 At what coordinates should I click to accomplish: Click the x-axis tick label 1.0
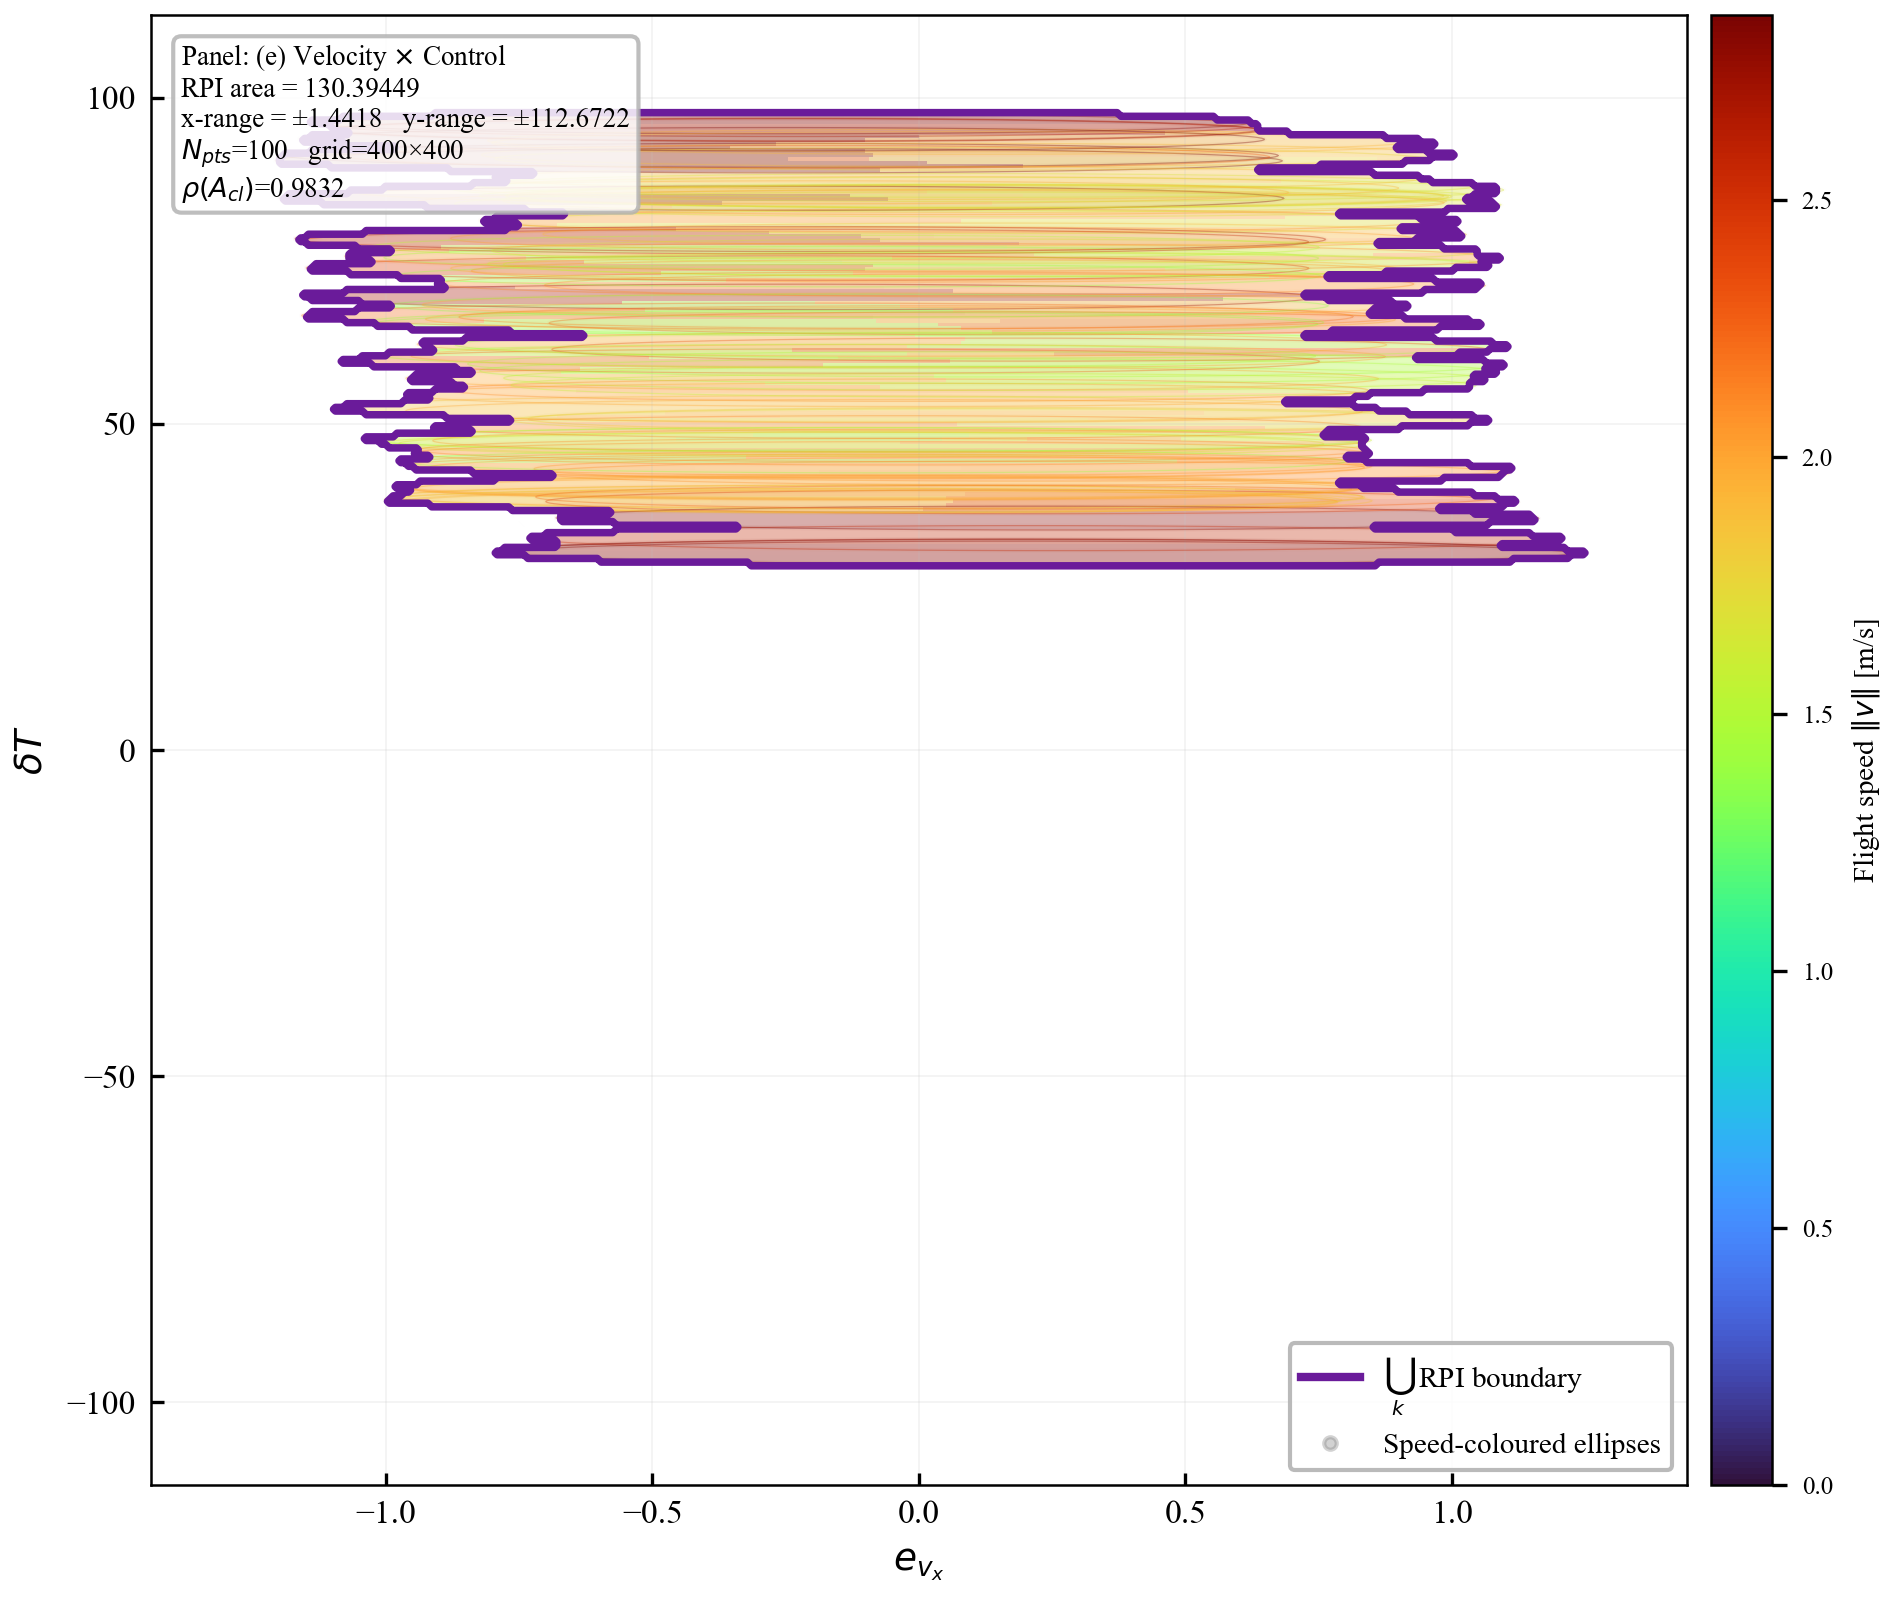pos(1452,1513)
